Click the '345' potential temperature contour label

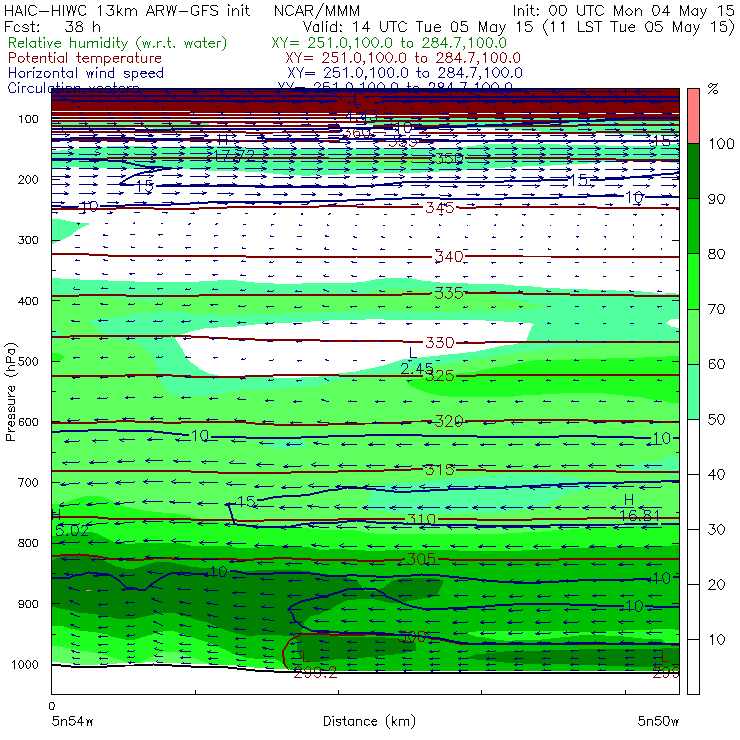(440, 208)
